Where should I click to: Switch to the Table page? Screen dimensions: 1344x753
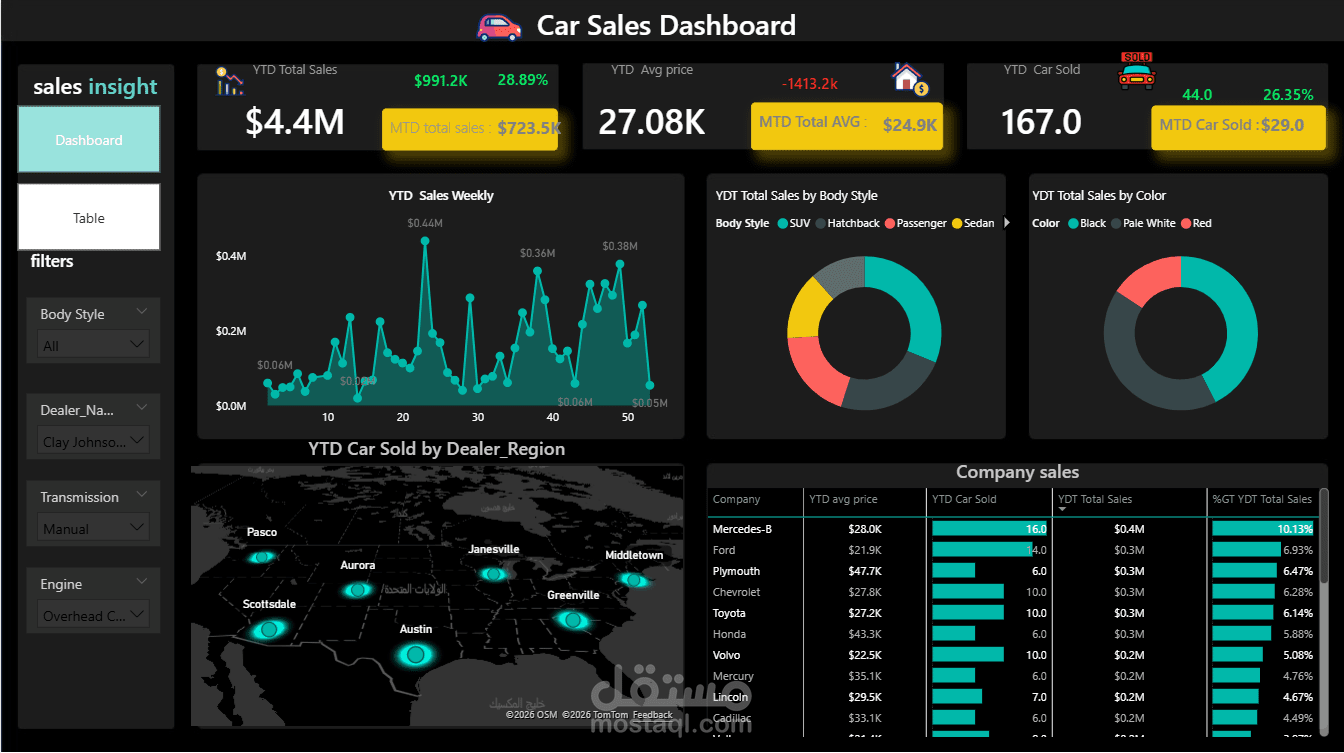[x=89, y=217]
